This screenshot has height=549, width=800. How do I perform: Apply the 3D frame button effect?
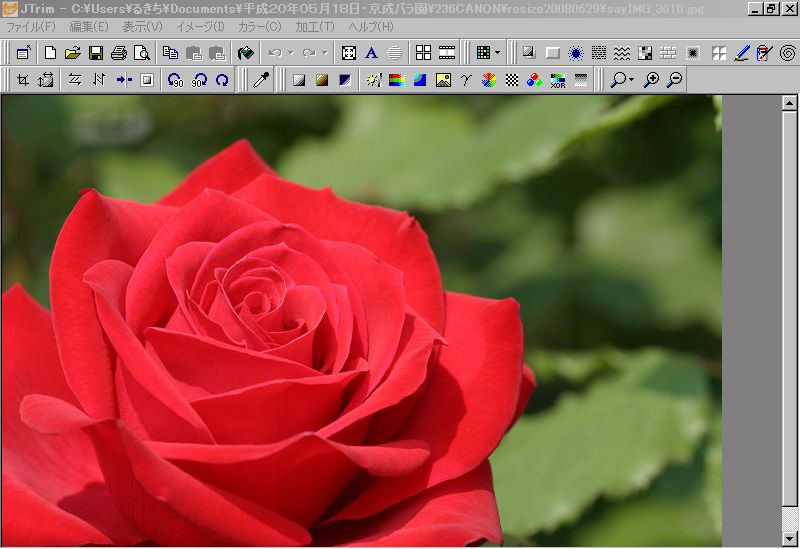point(553,53)
